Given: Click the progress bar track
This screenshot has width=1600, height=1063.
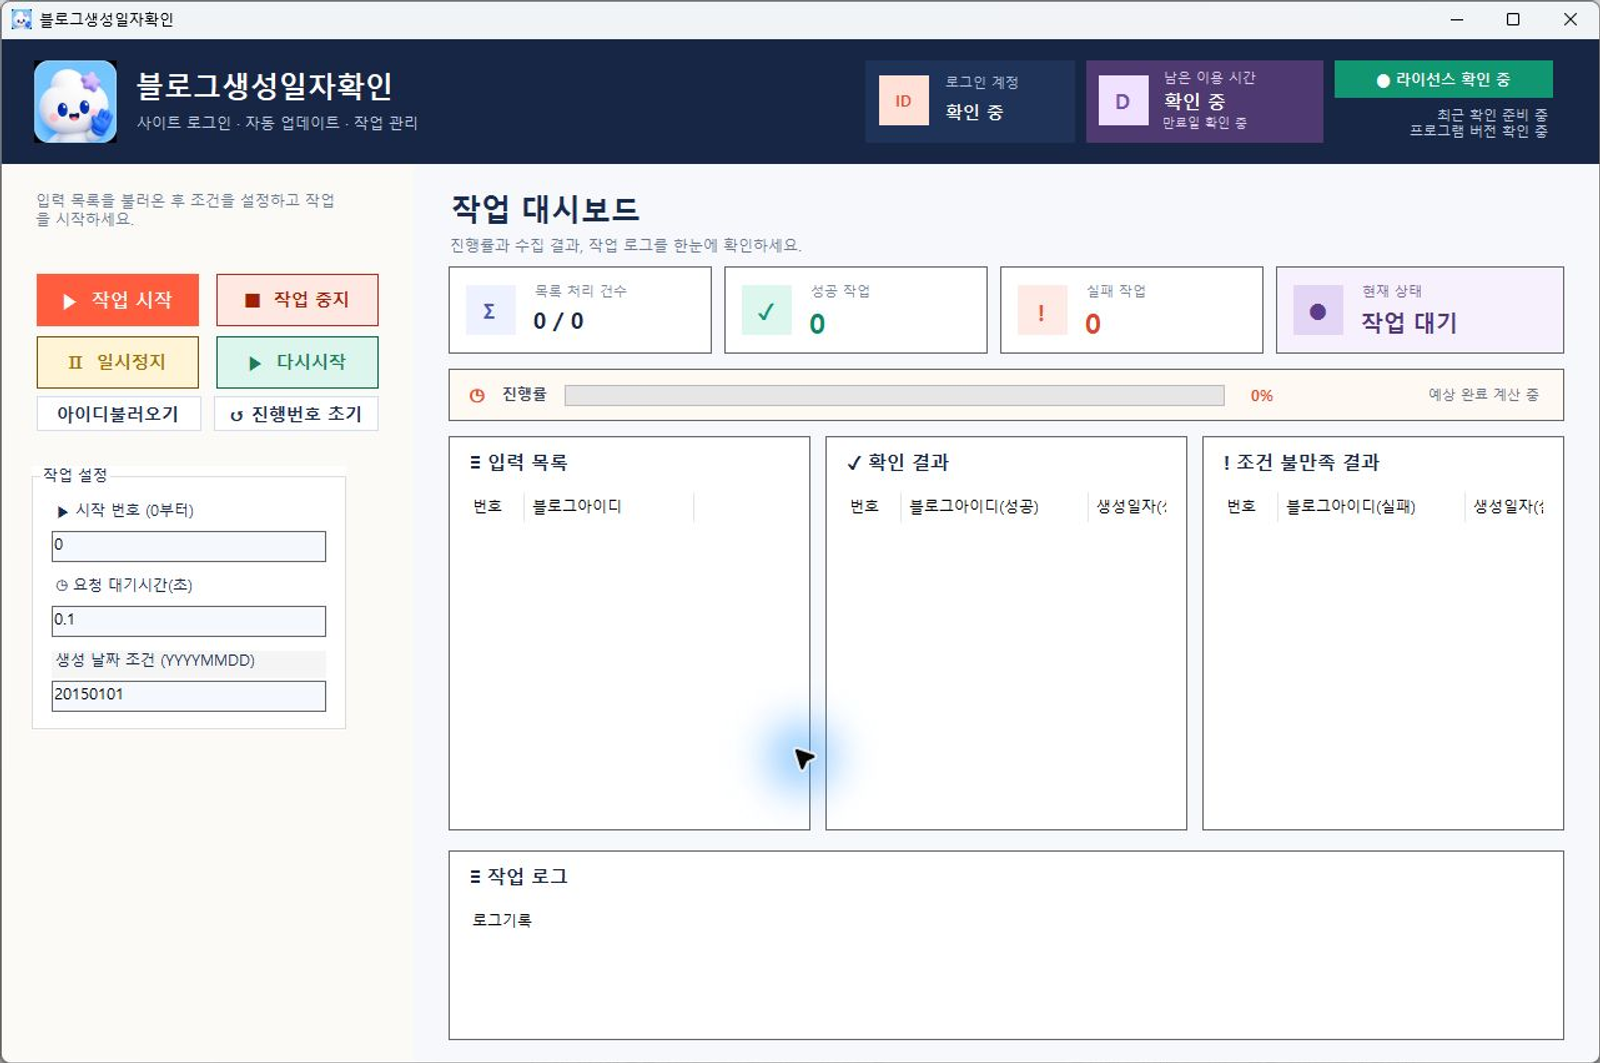Looking at the screenshot, I should tap(894, 395).
